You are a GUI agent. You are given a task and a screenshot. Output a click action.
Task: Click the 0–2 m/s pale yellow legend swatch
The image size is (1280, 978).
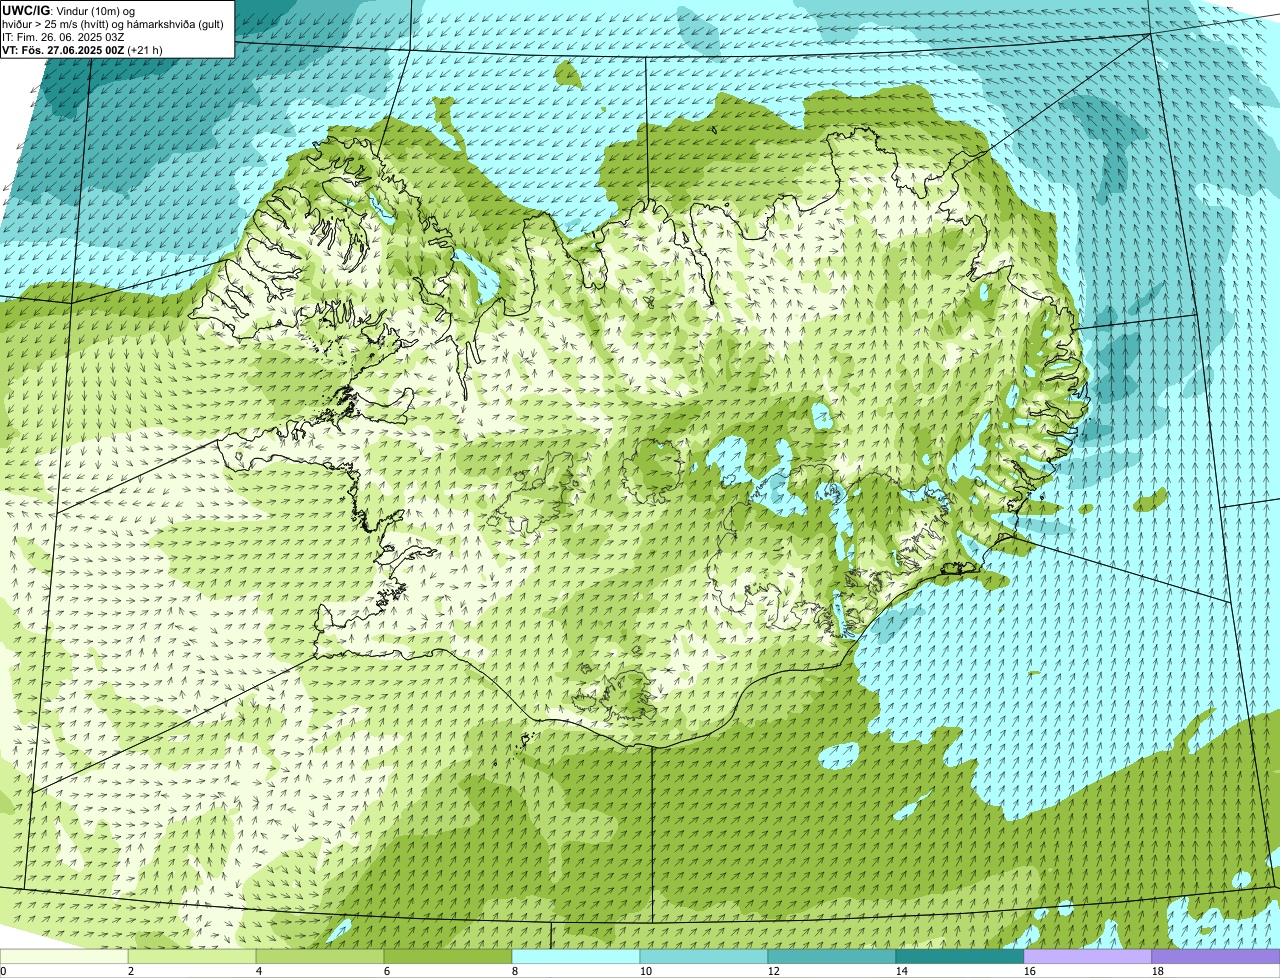tap(64, 956)
